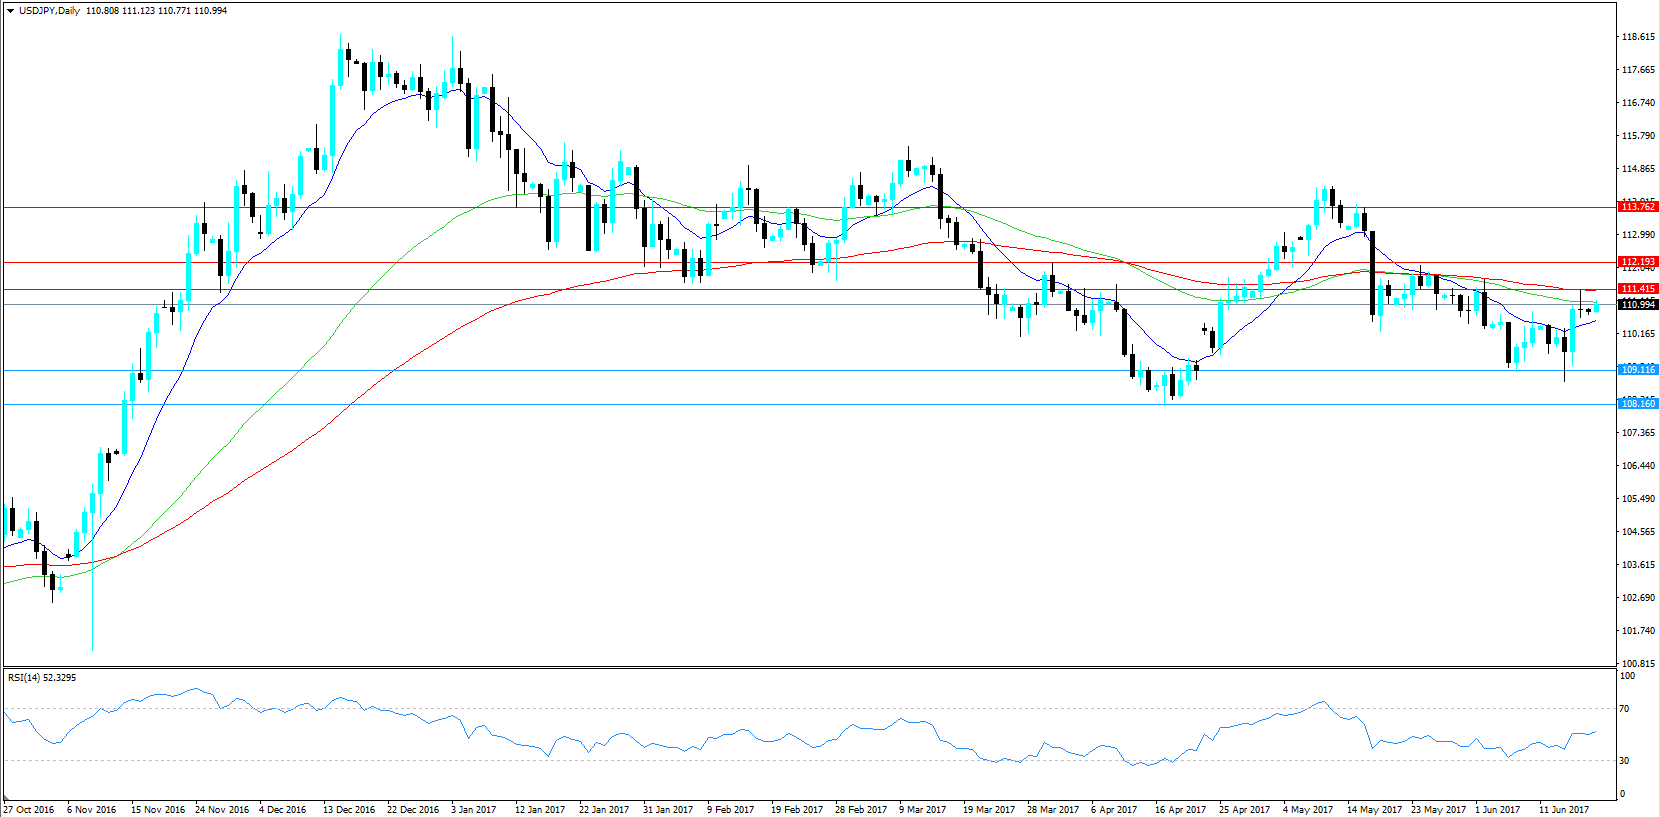The image size is (1660, 817).
Task: Click the 6 Nov 2016 date label
Action: [91, 810]
